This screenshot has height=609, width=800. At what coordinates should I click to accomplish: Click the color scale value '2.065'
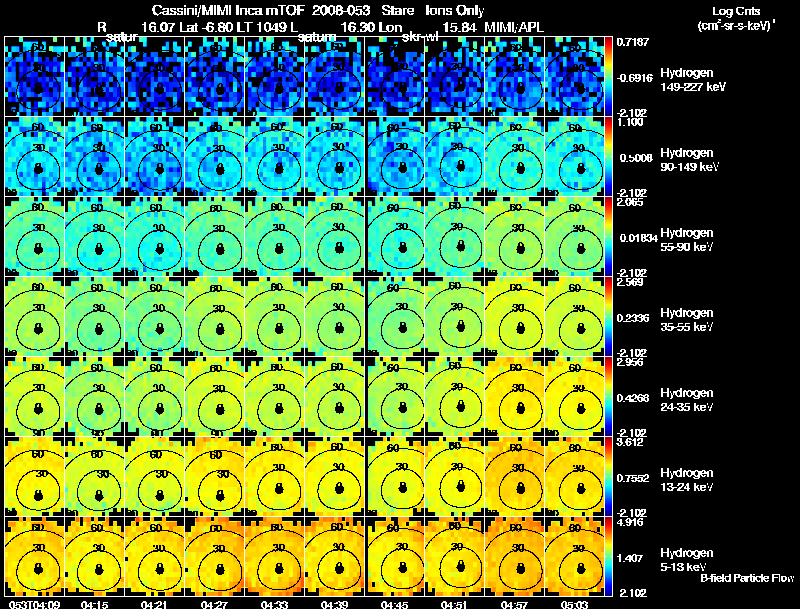tap(630, 202)
